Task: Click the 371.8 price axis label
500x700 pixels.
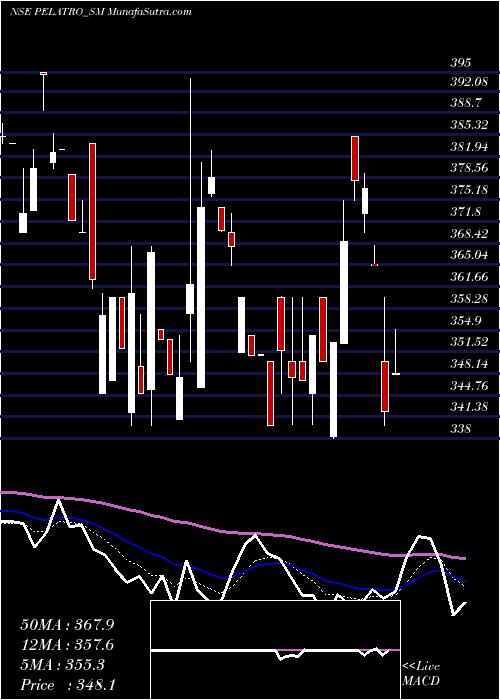Action: [465, 212]
